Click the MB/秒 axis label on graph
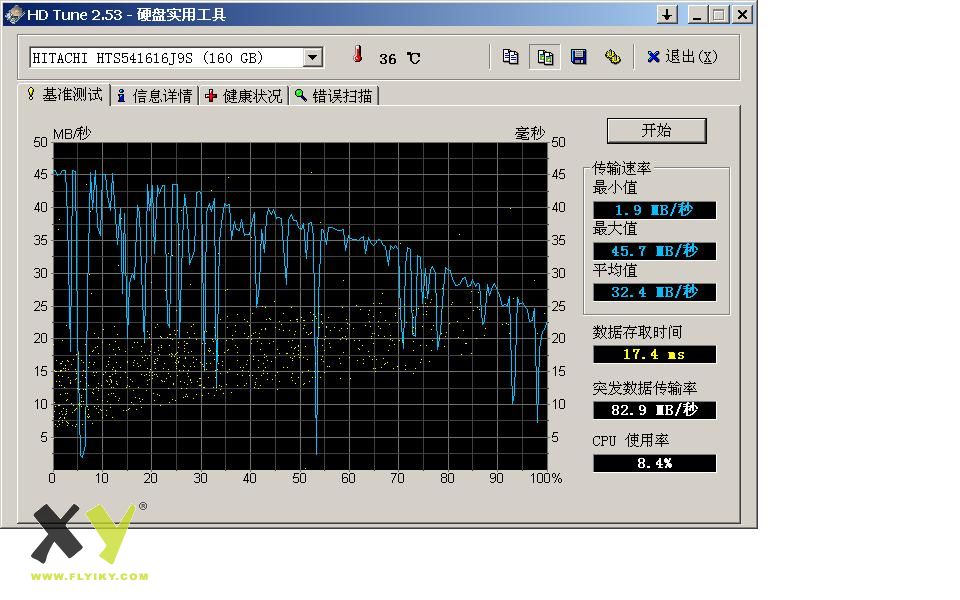The image size is (960, 600). coord(72,133)
